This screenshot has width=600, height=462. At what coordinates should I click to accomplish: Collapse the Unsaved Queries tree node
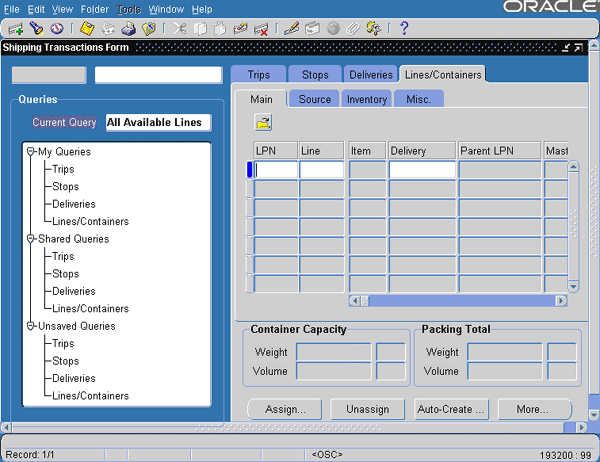click(31, 326)
